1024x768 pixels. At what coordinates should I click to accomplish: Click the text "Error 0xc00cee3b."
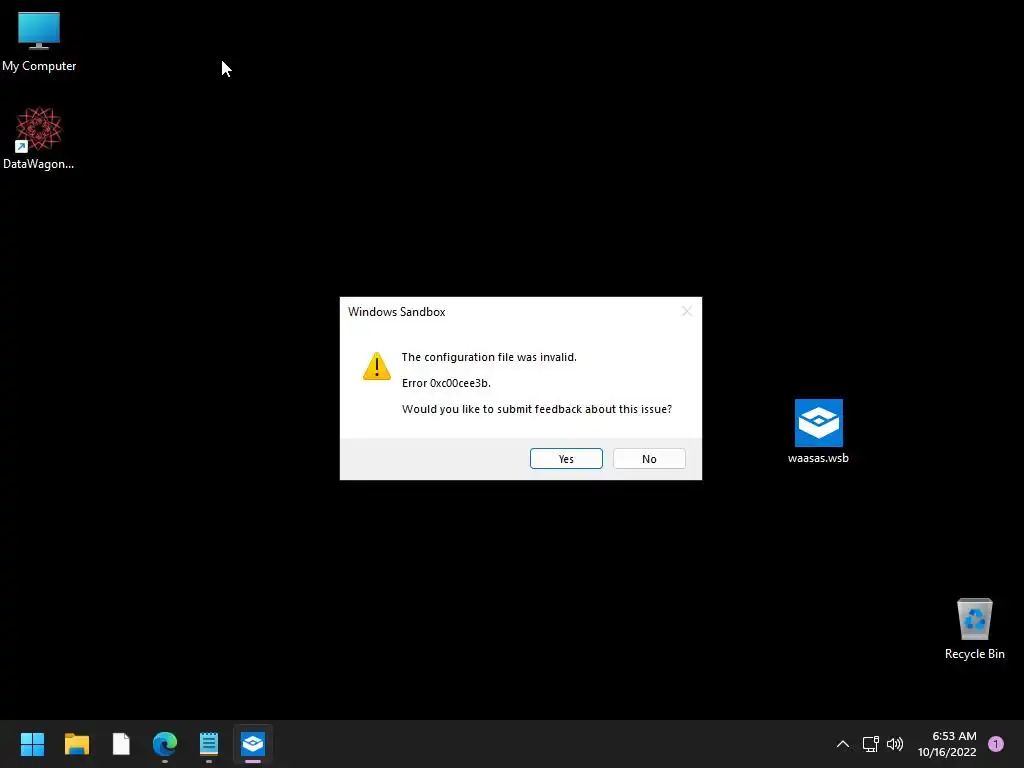(x=446, y=383)
